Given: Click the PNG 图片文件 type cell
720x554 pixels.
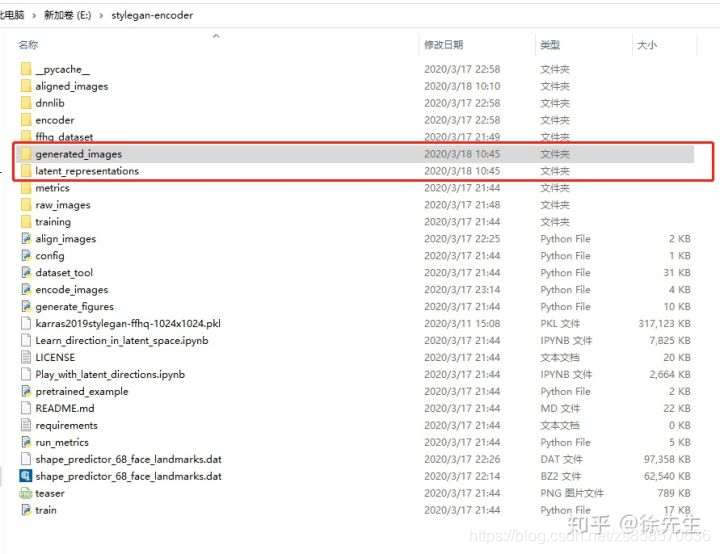Looking at the screenshot, I should click(572, 493).
